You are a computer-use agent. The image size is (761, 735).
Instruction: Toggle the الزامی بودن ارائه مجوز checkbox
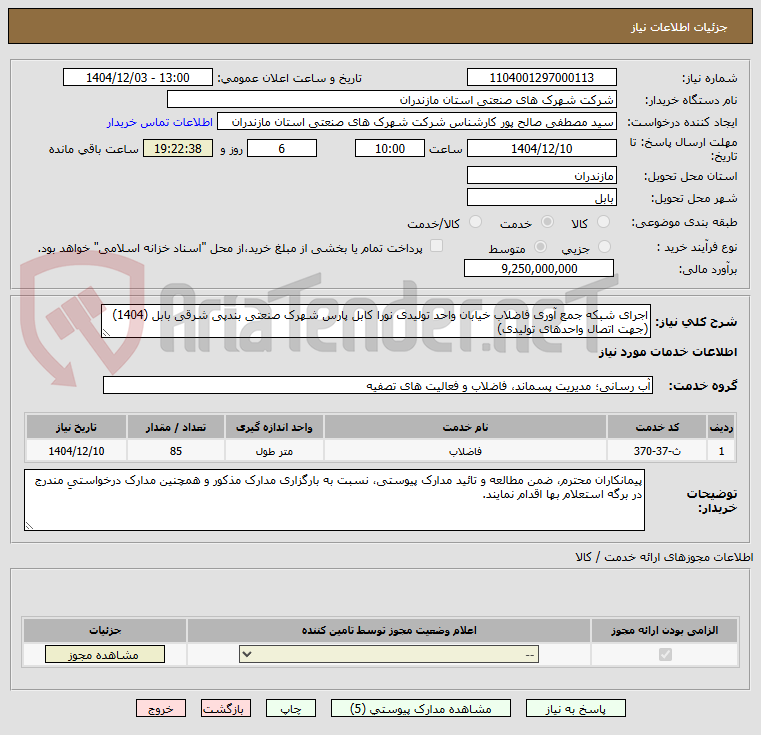coord(665,654)
